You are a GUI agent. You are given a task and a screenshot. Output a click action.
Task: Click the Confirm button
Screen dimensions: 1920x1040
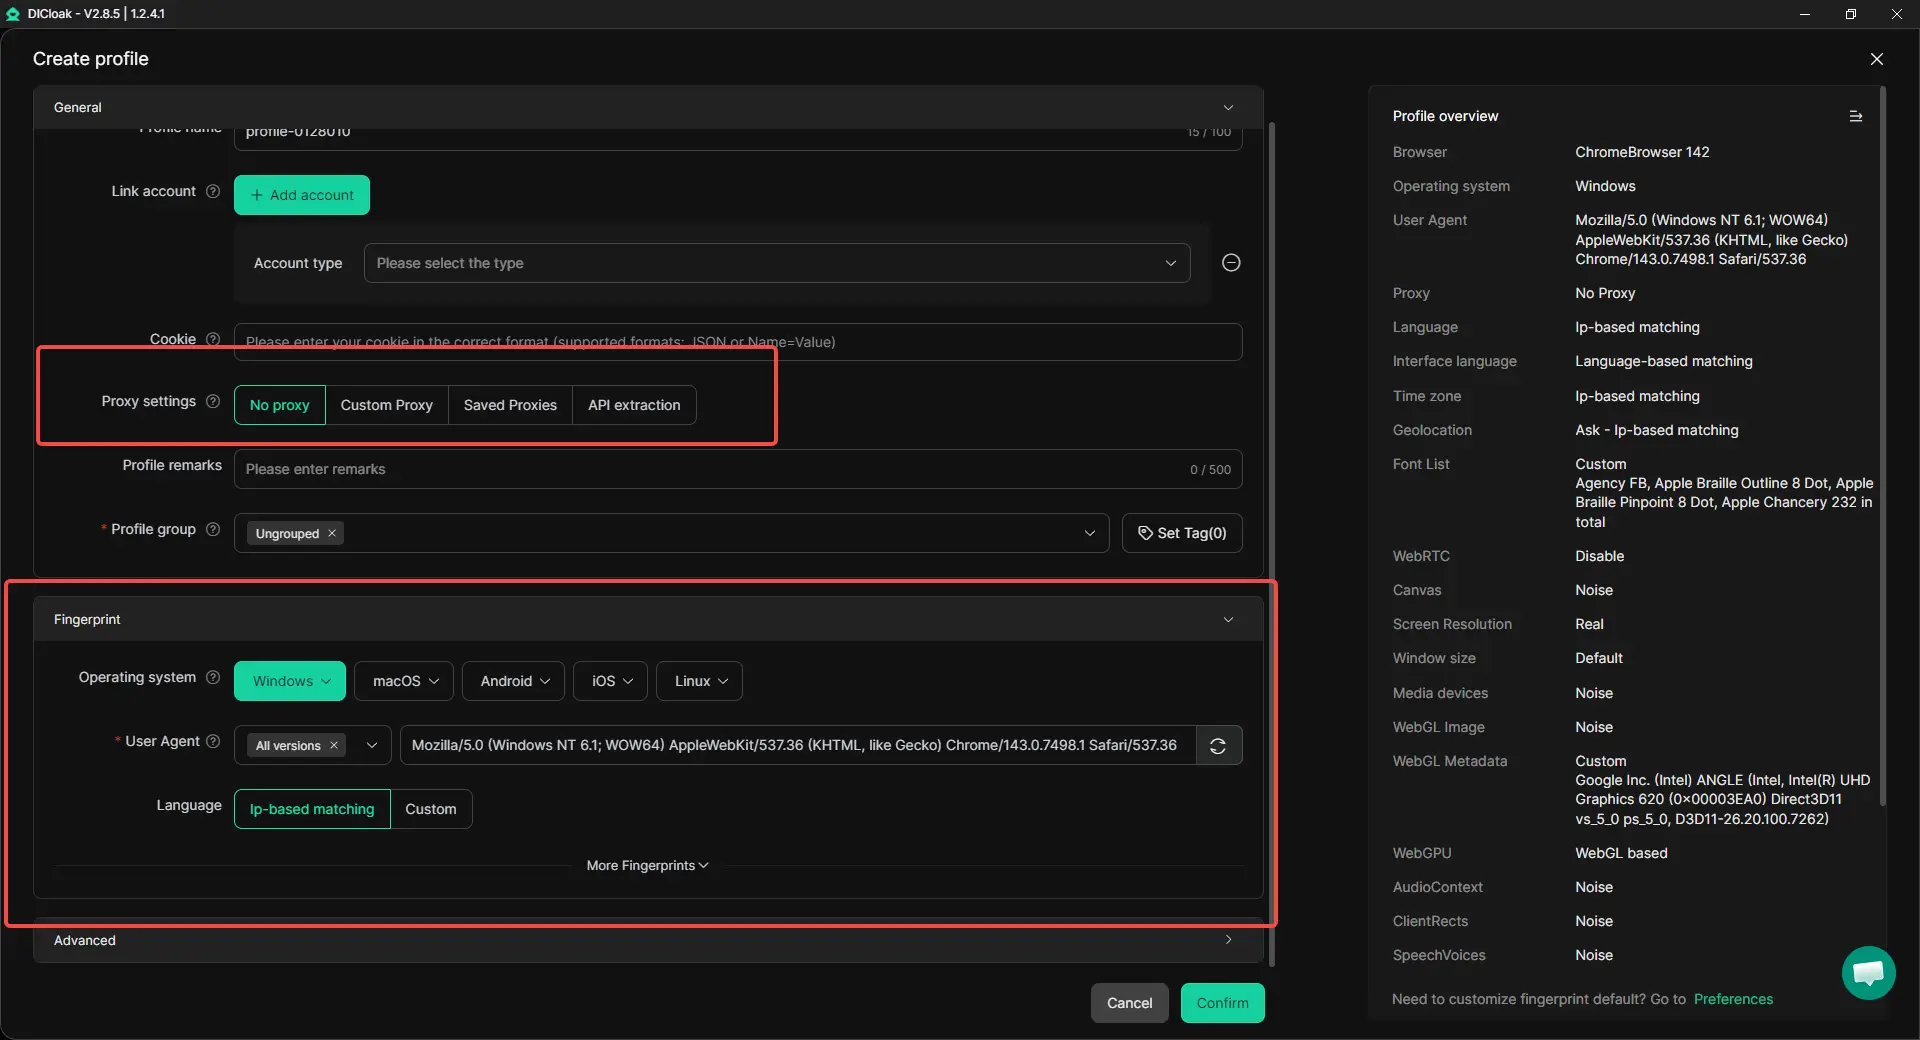pyautogui.click(x=1222, y=1004)
